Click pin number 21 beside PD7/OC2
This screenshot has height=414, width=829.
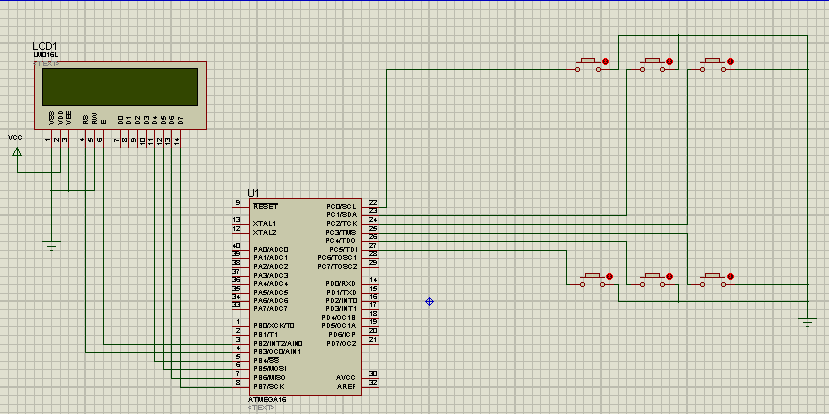tap(373, 339)
